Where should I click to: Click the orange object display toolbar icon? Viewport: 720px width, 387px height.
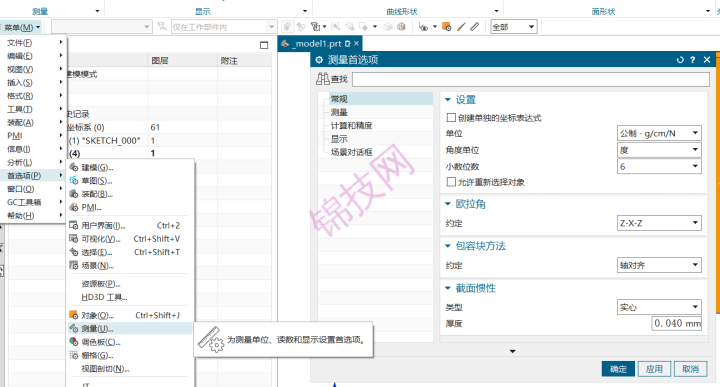(x=446, y=27)
